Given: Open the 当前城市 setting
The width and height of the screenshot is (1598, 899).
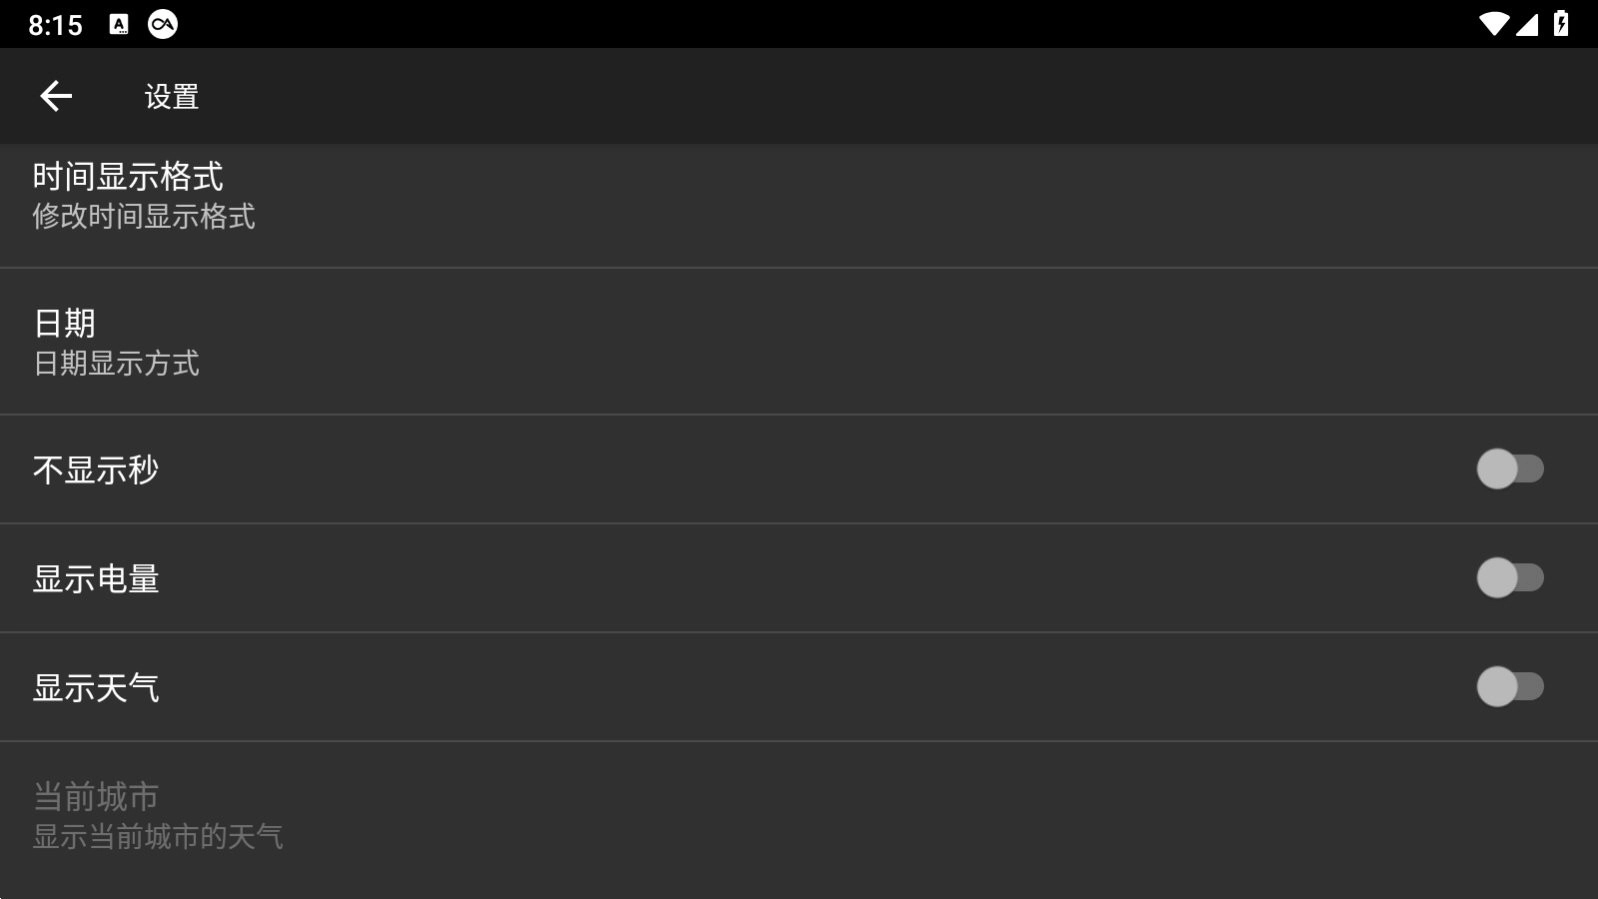Looking at the screenshot, I should [96, 797].
